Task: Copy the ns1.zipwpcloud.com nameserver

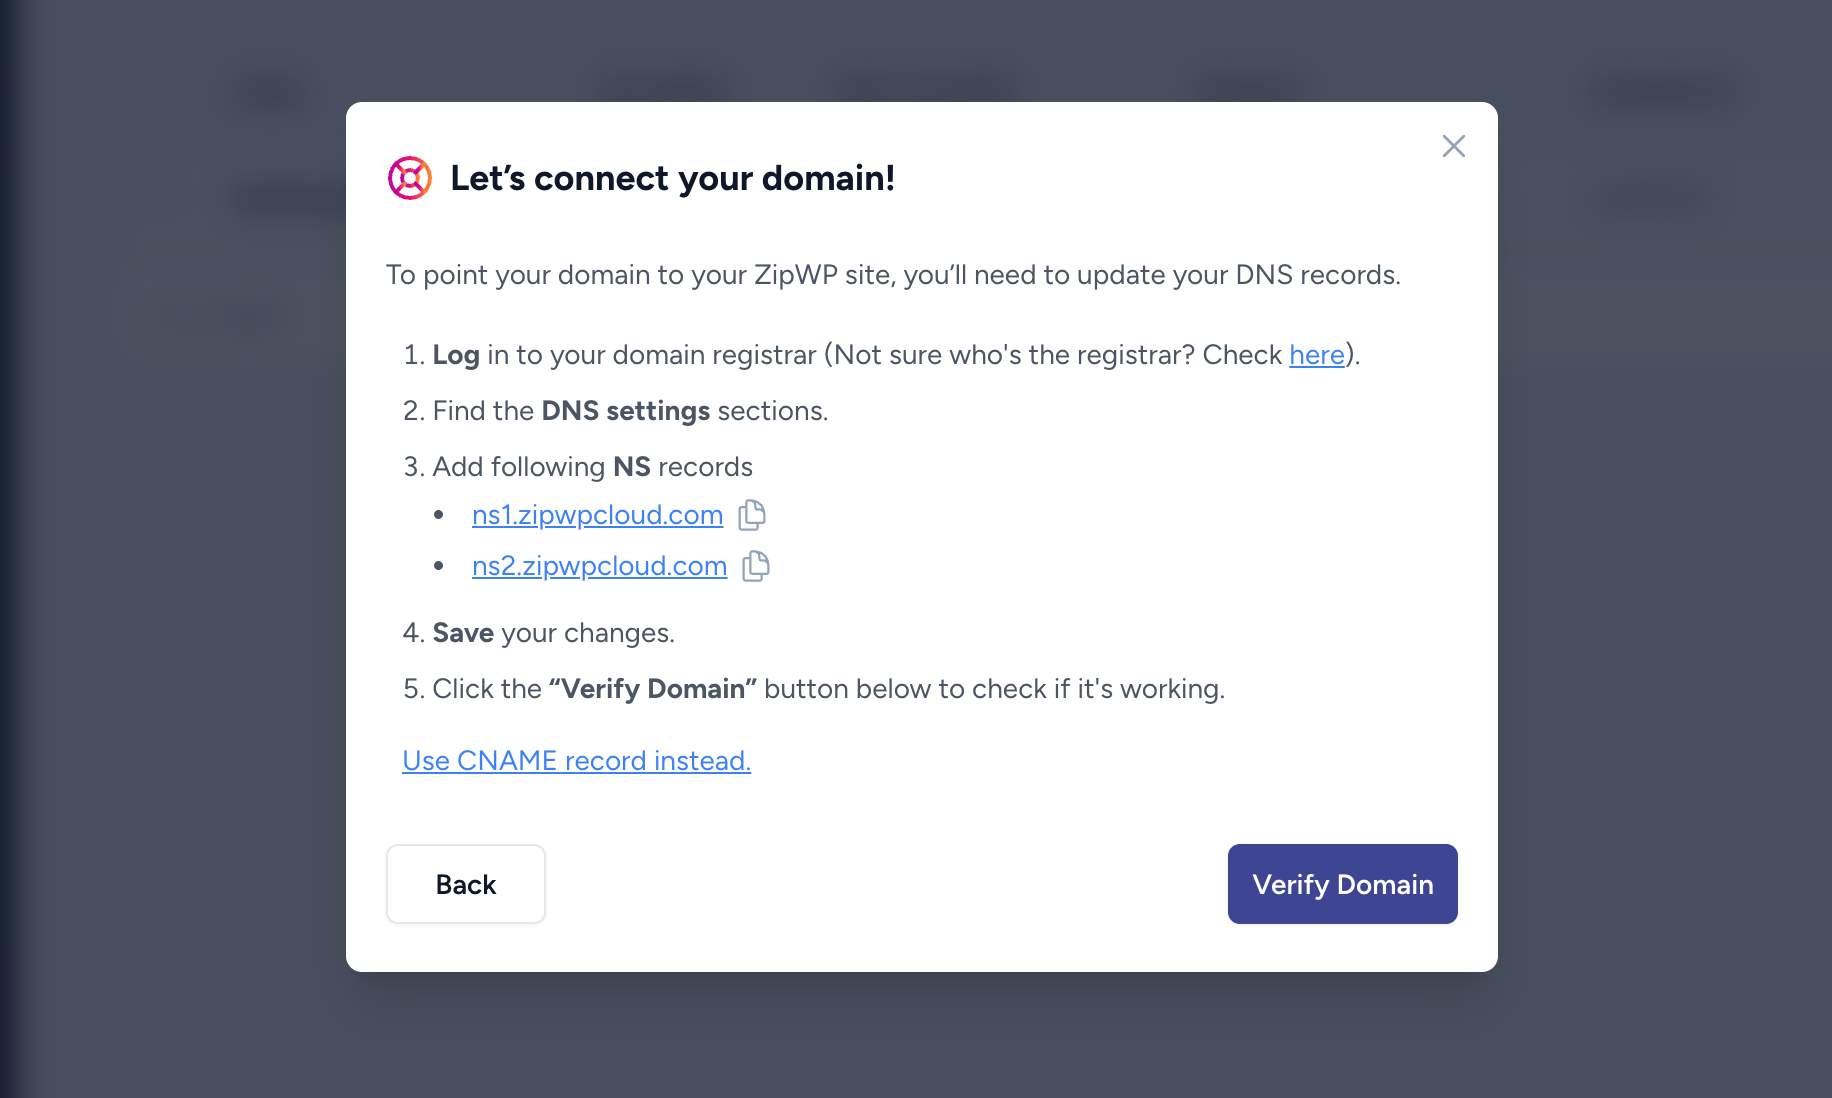Action: click(752, 515)
